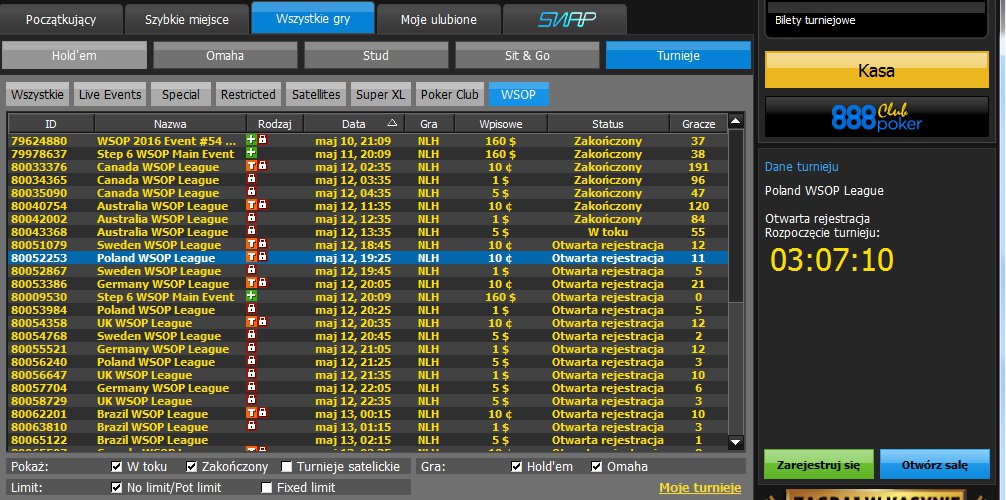Click the Otwórz salę button
The image size is (1006, 500).
click(x=934, y=465)
